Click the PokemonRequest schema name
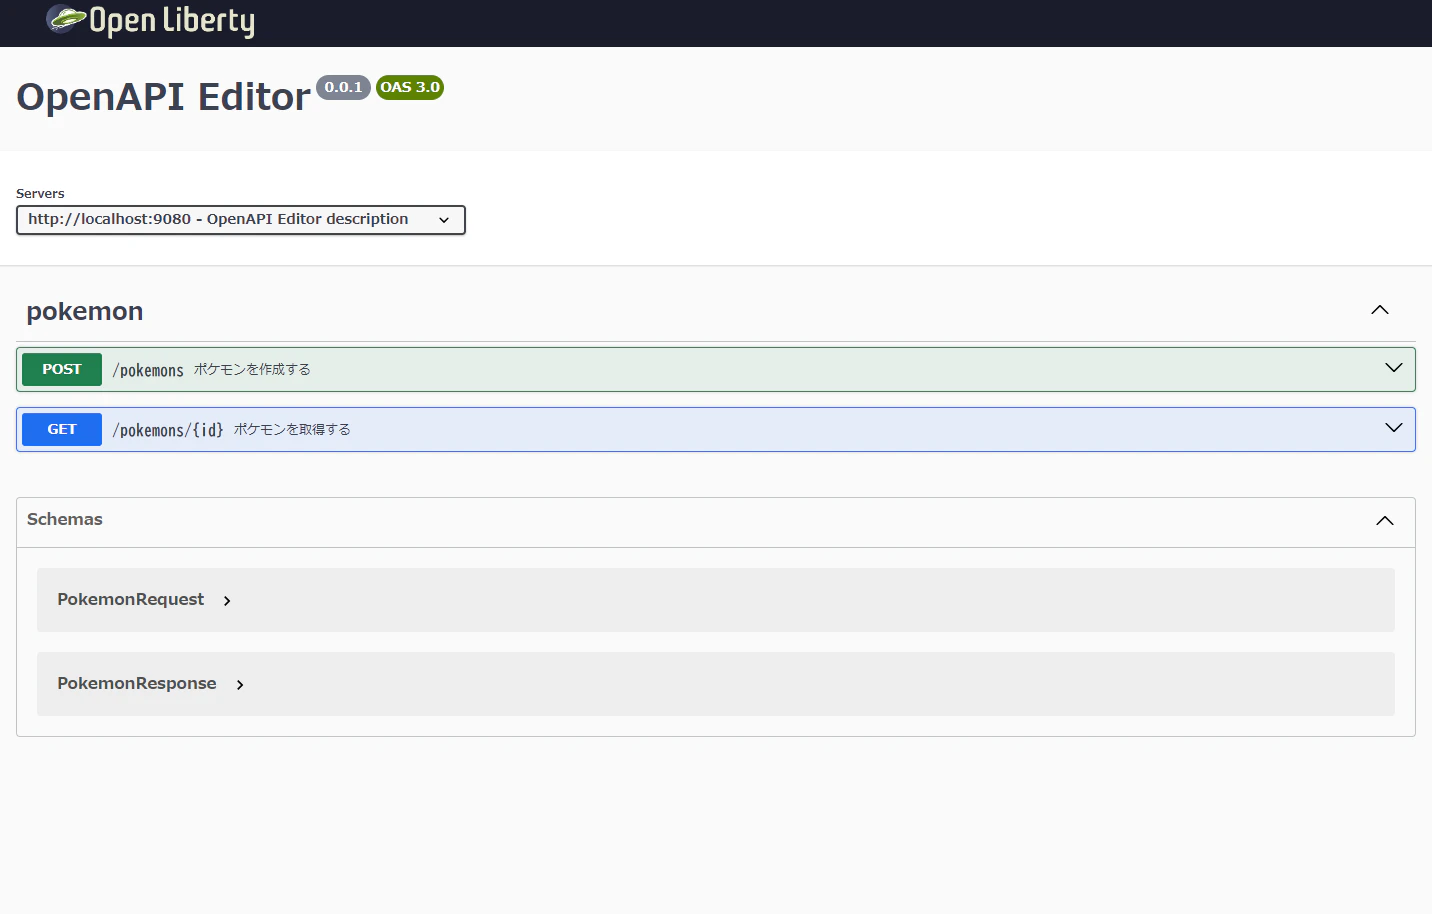Viewport: 1432px width, 914px height. [x=131, y=599]
